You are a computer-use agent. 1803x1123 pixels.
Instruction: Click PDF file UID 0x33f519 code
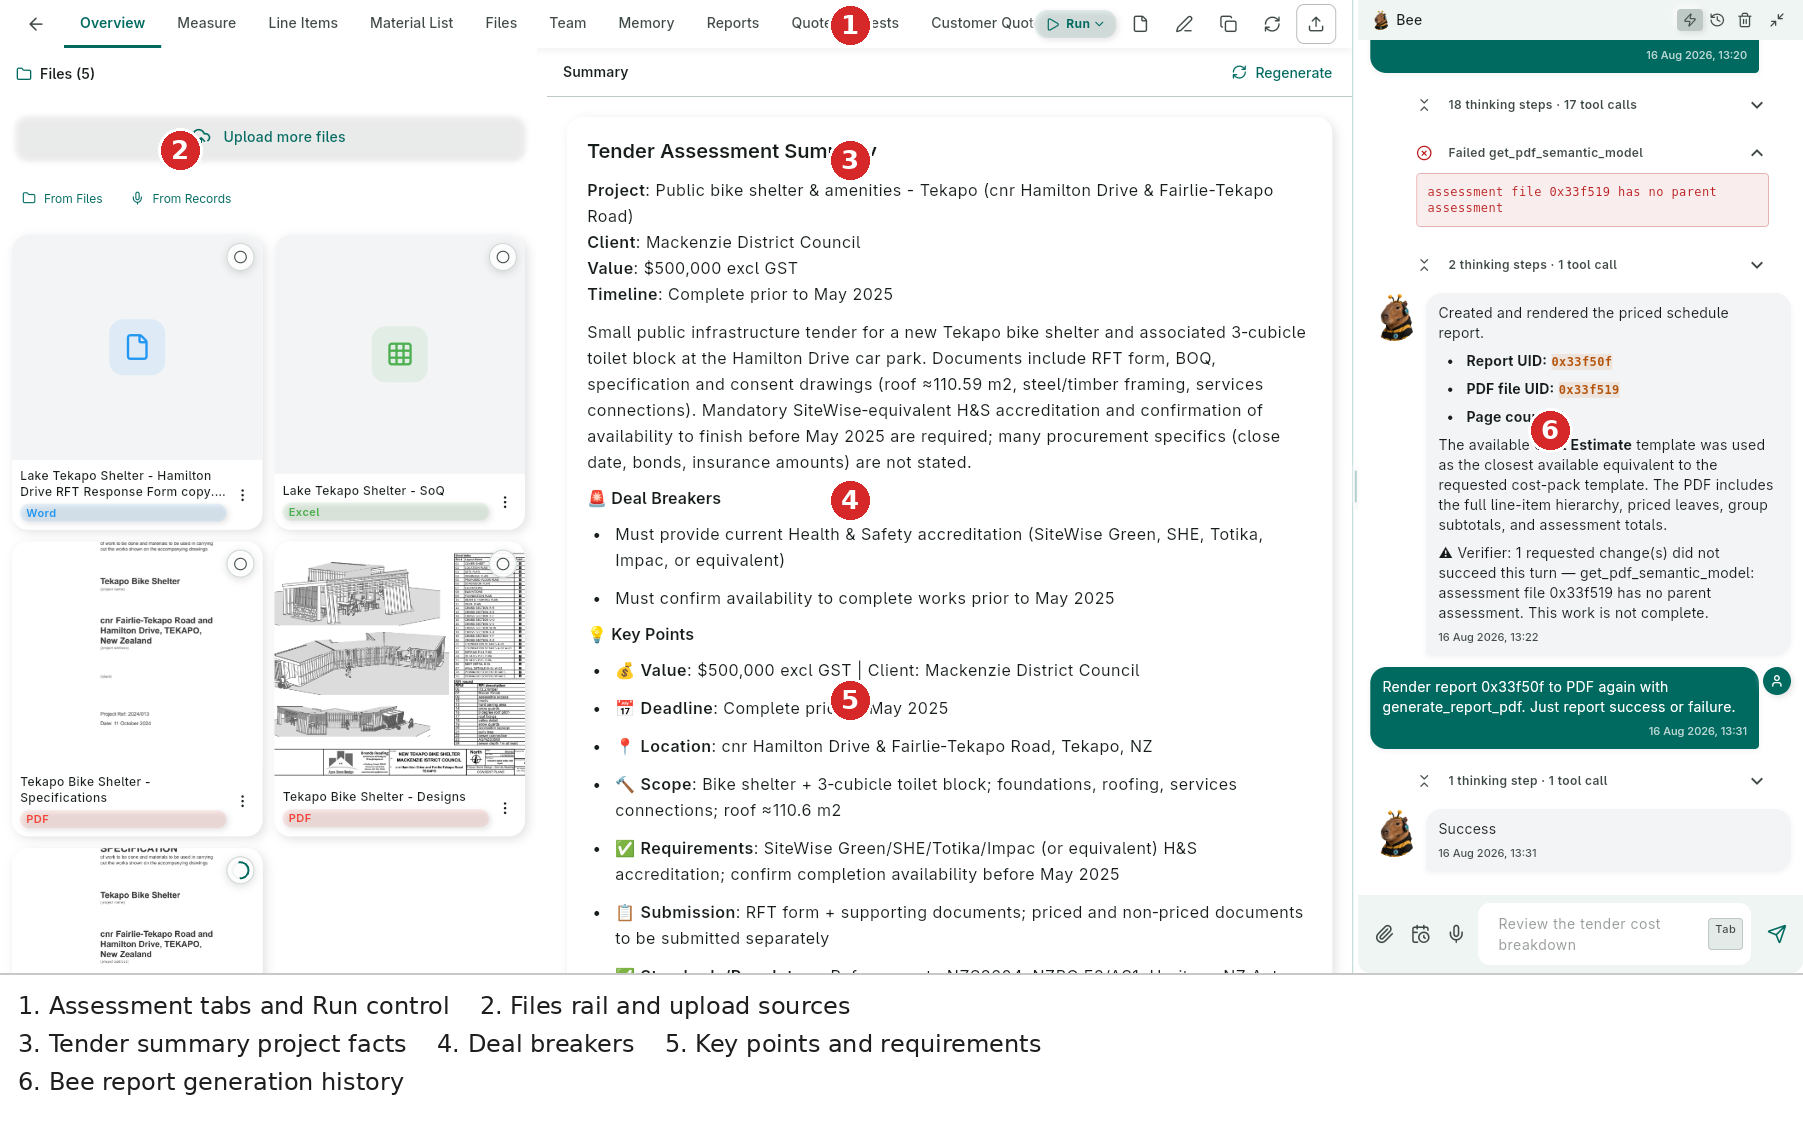tap(1588, 390)
